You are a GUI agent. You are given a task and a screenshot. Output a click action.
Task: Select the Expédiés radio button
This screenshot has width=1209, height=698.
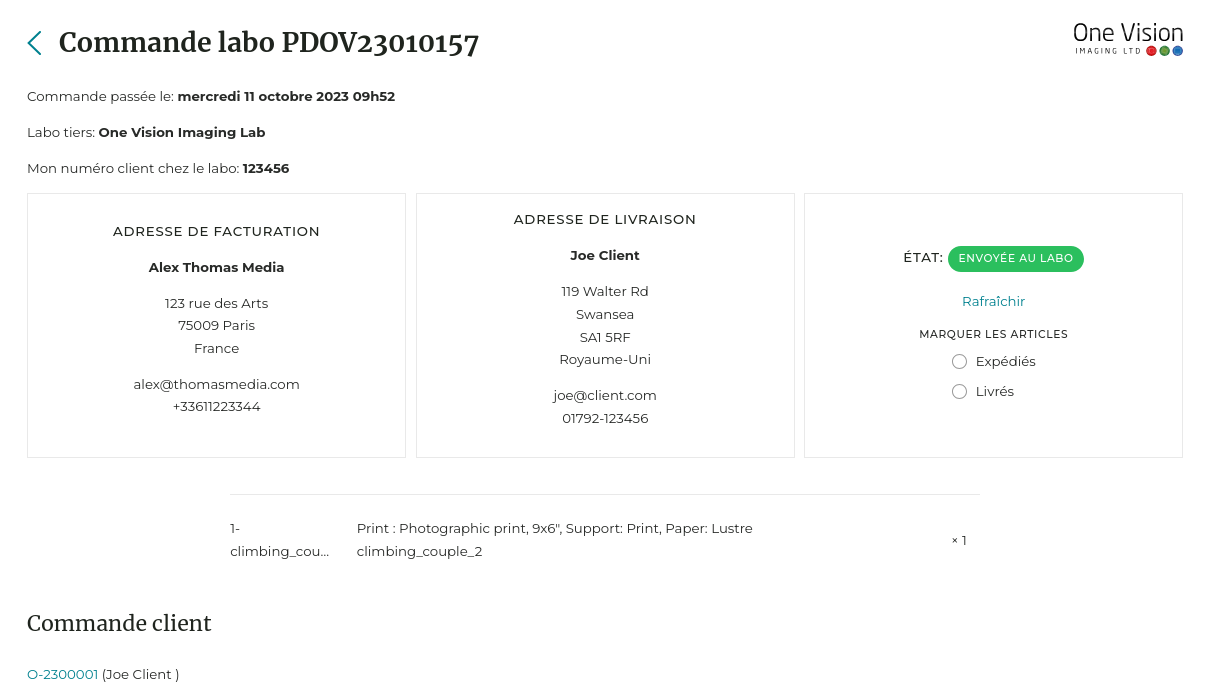point(959,361)
